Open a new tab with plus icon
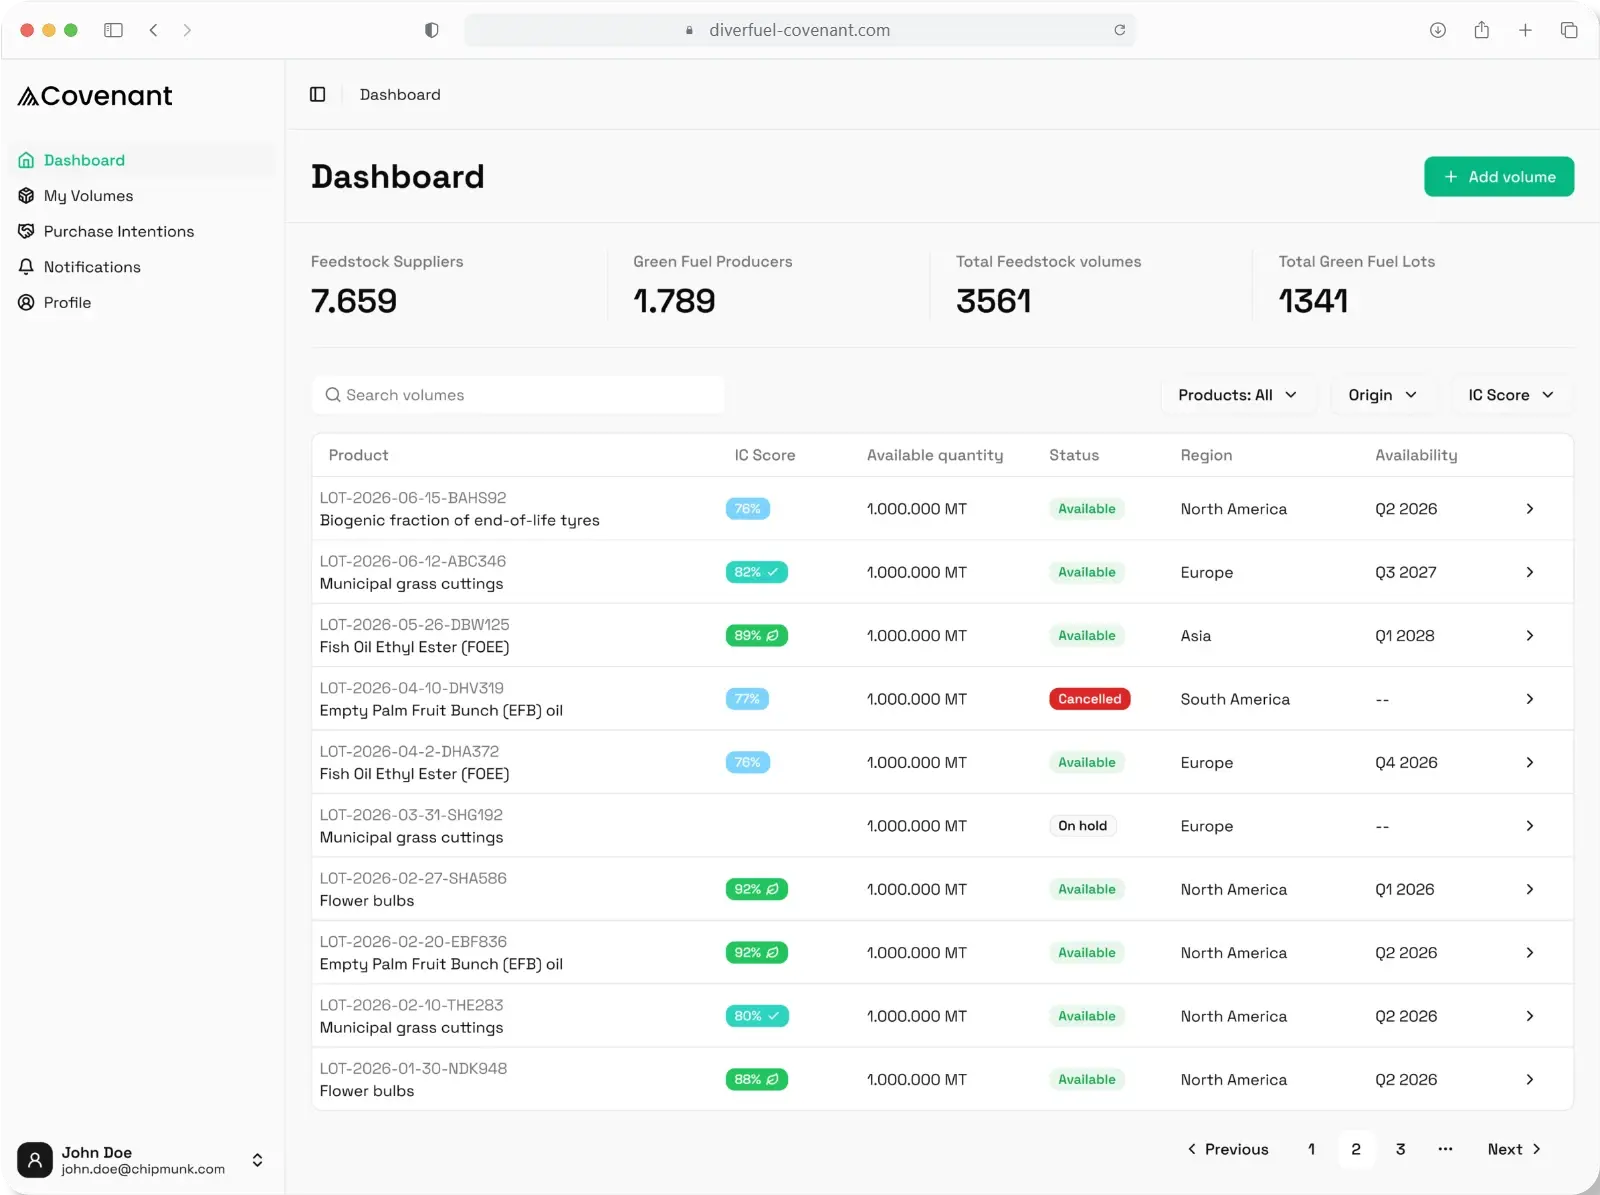 tap(1525, 30)
